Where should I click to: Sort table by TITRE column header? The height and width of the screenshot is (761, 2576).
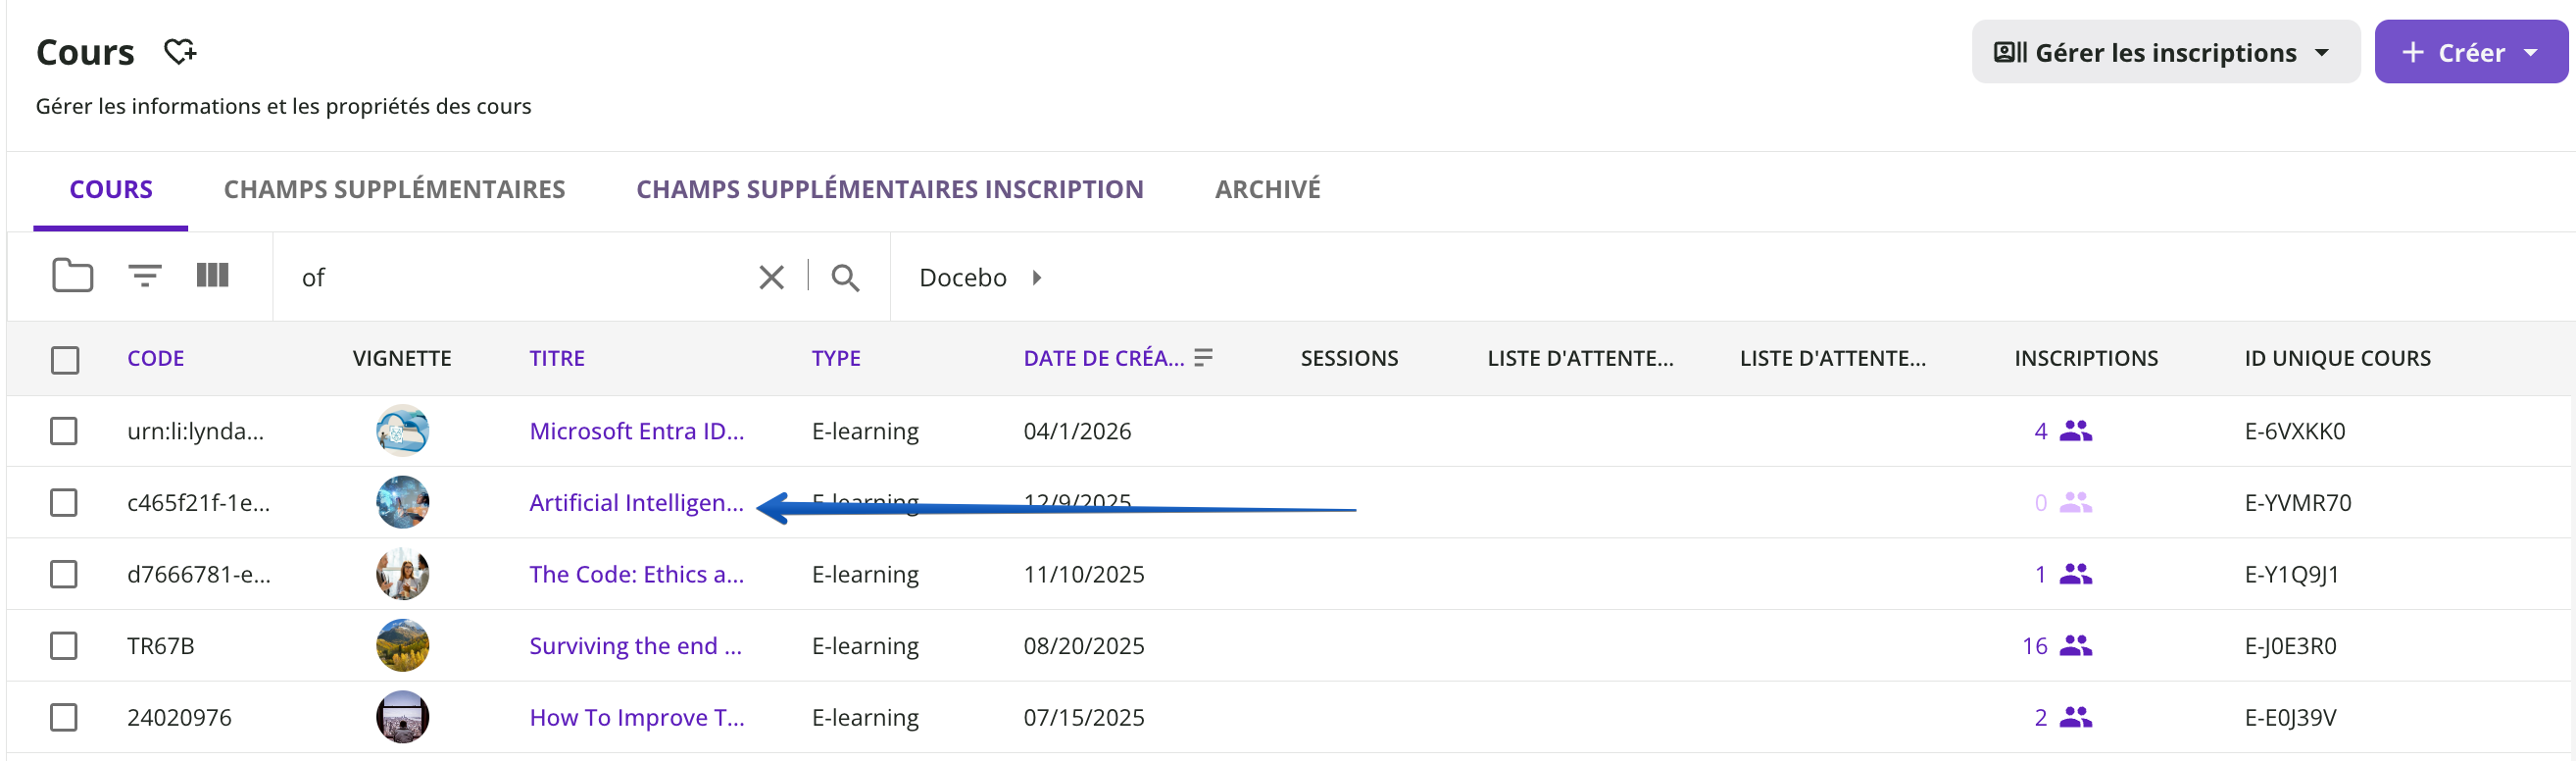pyautogui.click(x=557, y=358)
